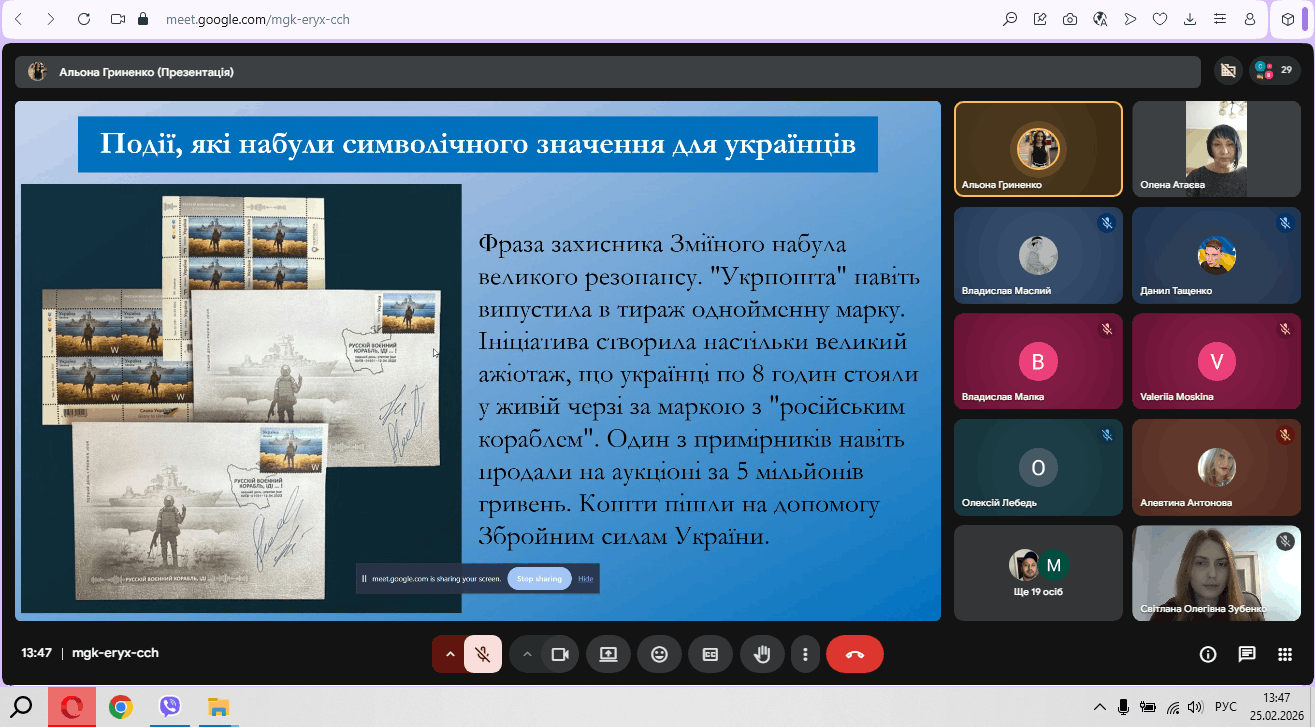Show the participants list with 29 people
1315x727 pixels.
(1274, 70)
